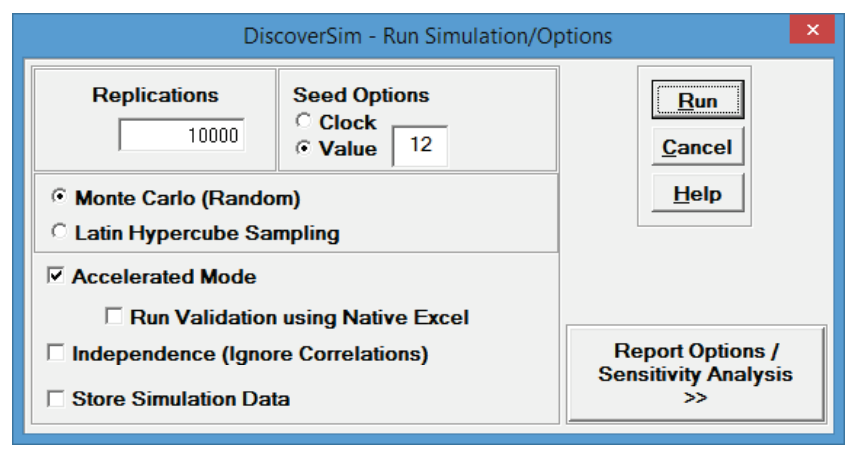The height and width of the screenshot is (454, 856).
Task: Focus the seed value field containing 12
Action: coord(420,146)
